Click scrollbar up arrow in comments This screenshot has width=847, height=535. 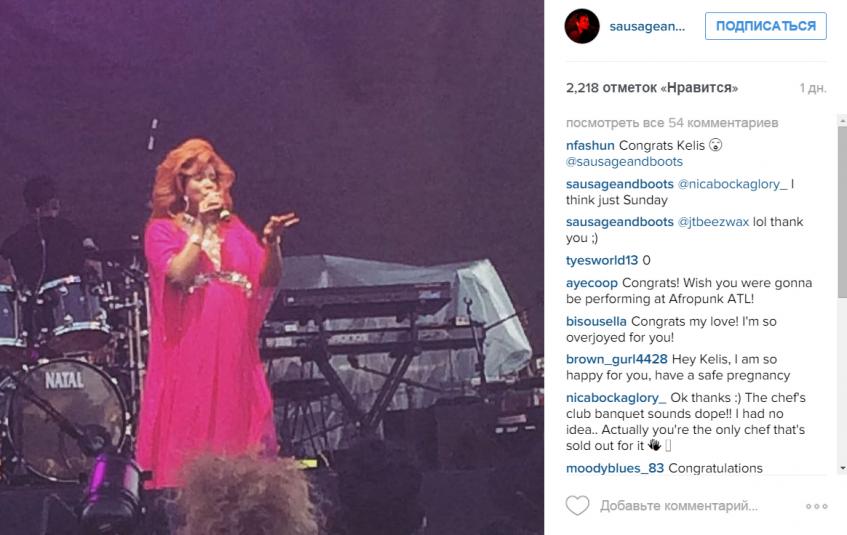tap(842, 119)
